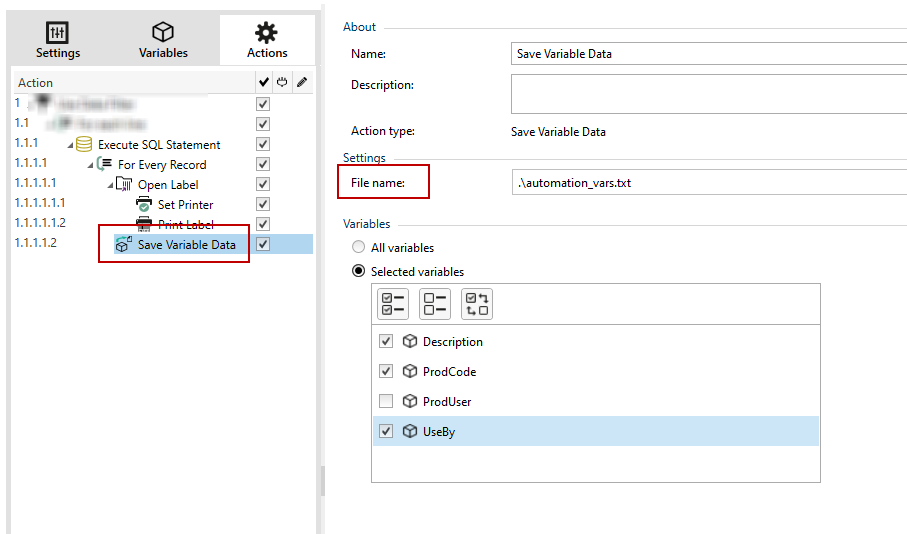Click the Set Printer action icon
Image resolution: width=907 pixels, height=534 pixels.
coord(144,204)
